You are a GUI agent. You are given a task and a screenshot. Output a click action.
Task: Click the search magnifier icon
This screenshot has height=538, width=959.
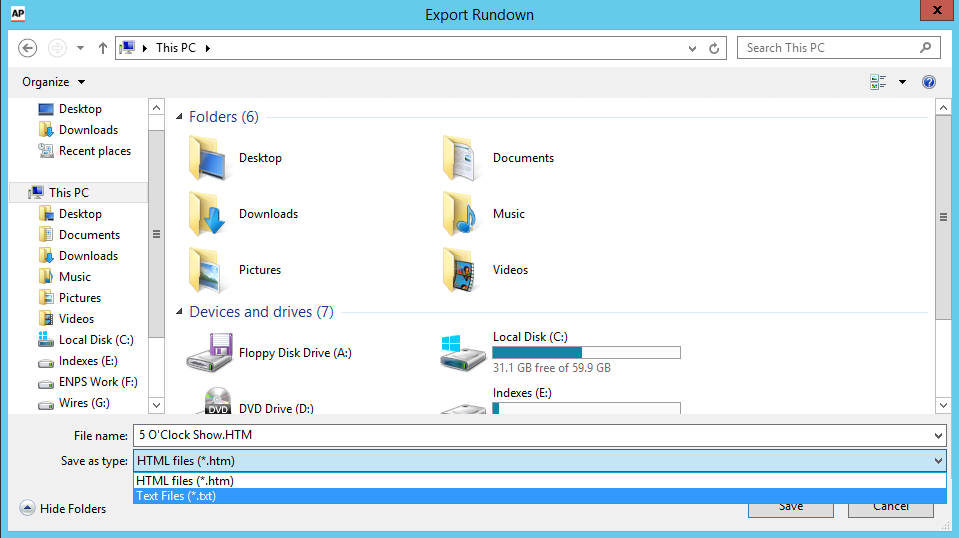tap(925, 48)
